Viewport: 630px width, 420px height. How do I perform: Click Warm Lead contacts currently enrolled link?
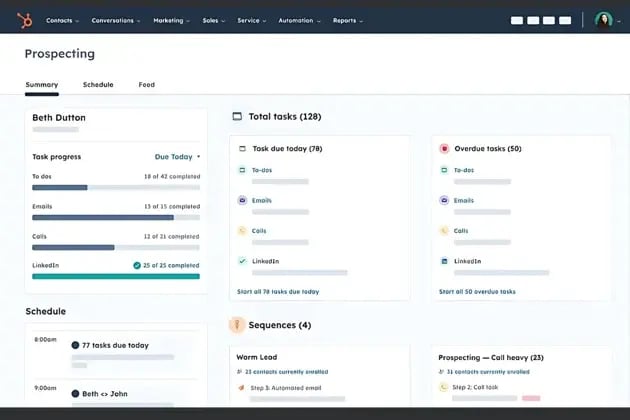coord(286,372)
